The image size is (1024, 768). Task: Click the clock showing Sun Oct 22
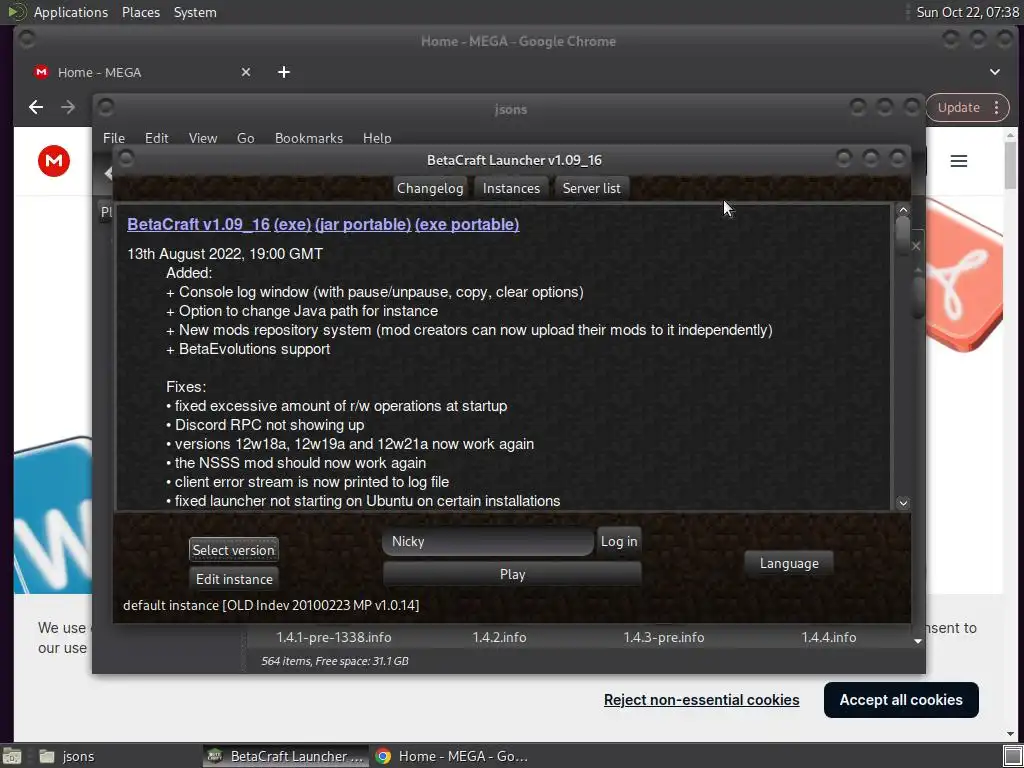(967, 12)
